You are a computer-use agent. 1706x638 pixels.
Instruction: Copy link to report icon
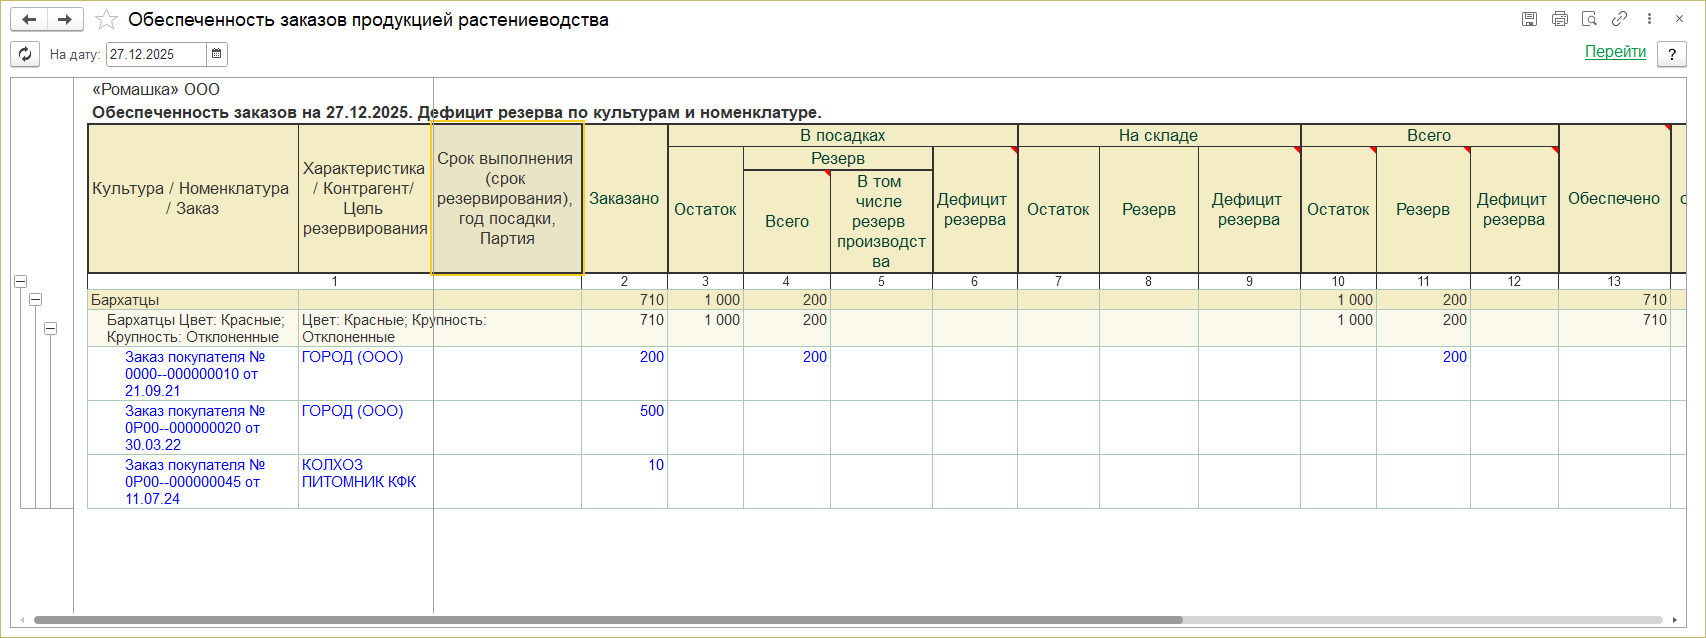point(1619,19)
